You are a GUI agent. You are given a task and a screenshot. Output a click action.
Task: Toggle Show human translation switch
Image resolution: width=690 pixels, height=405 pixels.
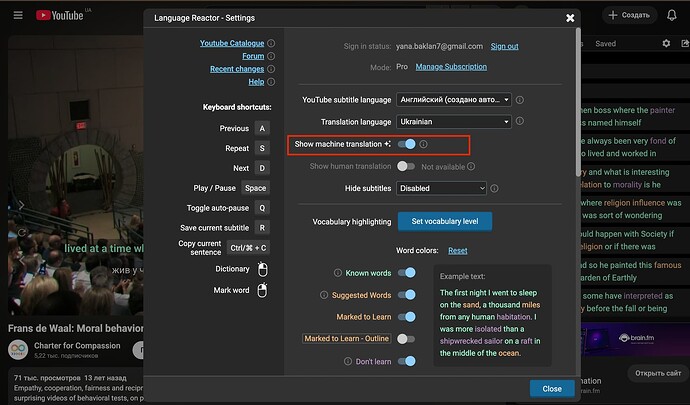tap(406, 166)
